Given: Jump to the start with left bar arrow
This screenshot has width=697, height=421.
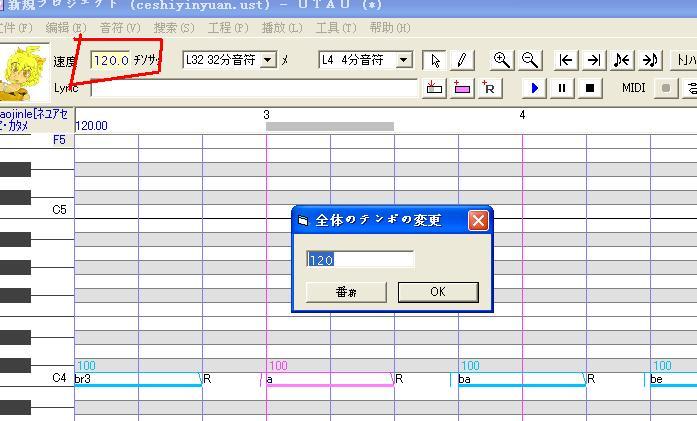Looking at the screenshot, I should [566, 60].
